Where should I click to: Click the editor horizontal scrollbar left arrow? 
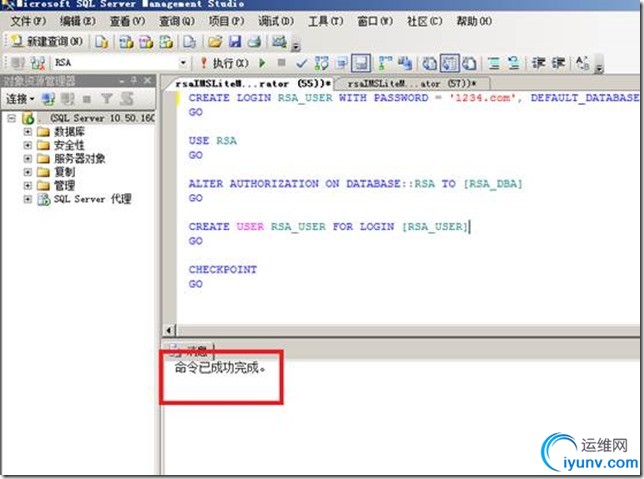pyautogui.click(x=169, y=330)
